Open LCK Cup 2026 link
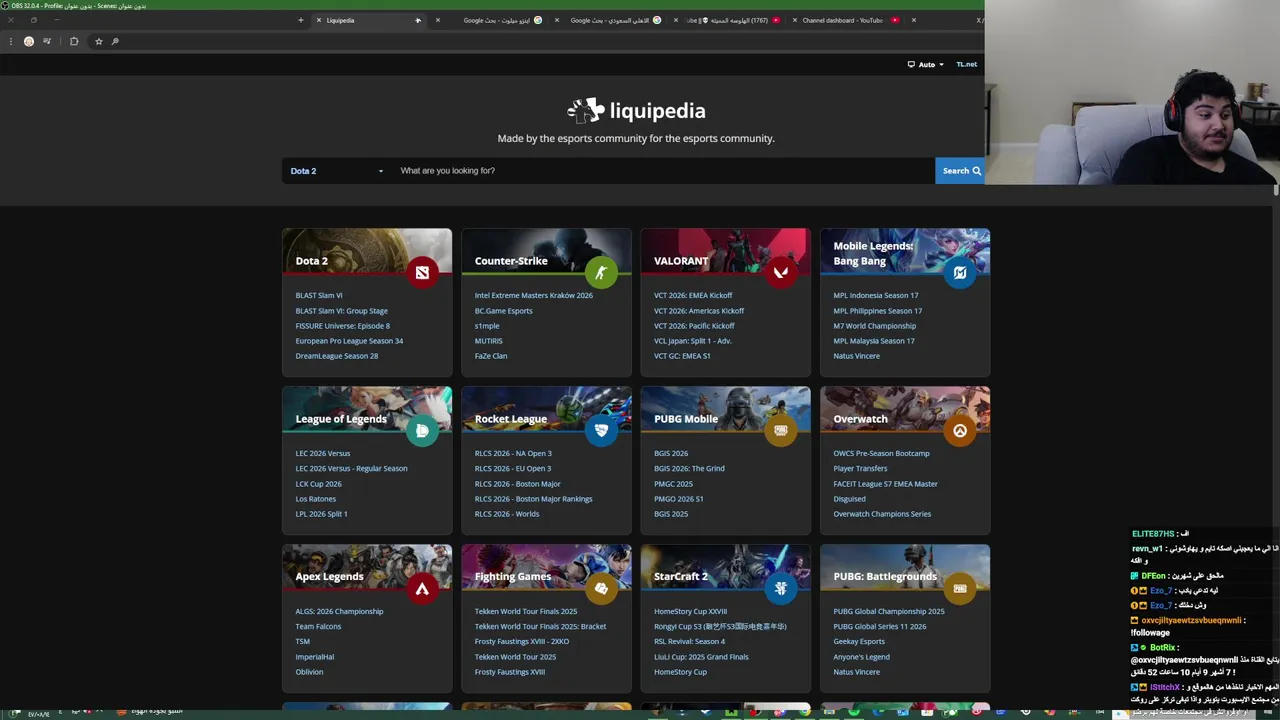This screenshot has height=720, width=1280. pos(318,484)
